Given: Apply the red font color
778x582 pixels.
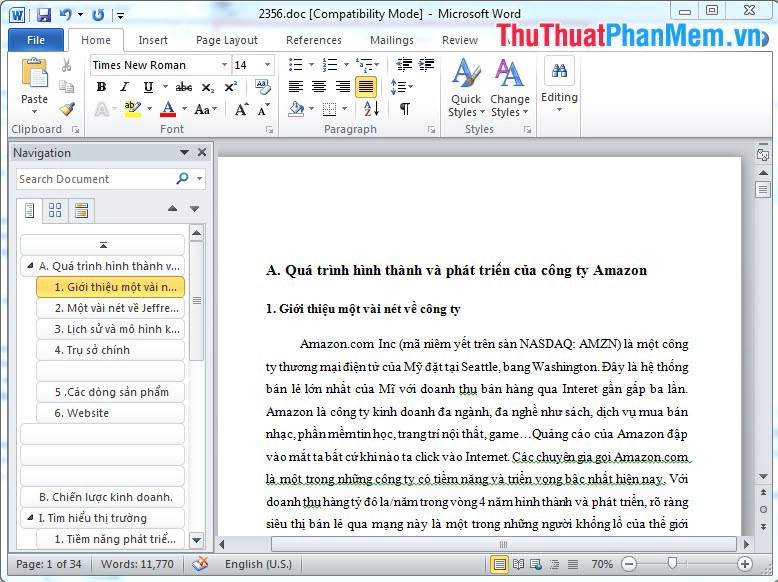Looking at the screenshot, I should (x=168, y=109).
